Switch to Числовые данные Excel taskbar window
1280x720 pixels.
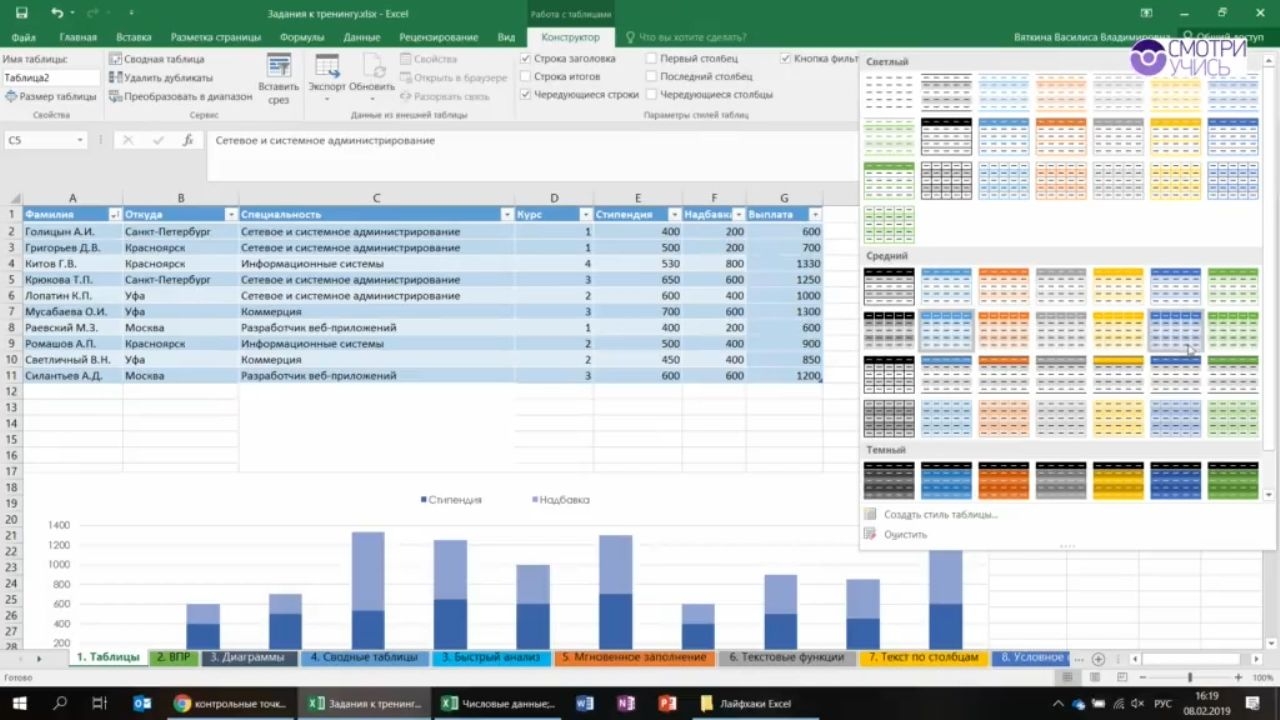coord(498,703)
